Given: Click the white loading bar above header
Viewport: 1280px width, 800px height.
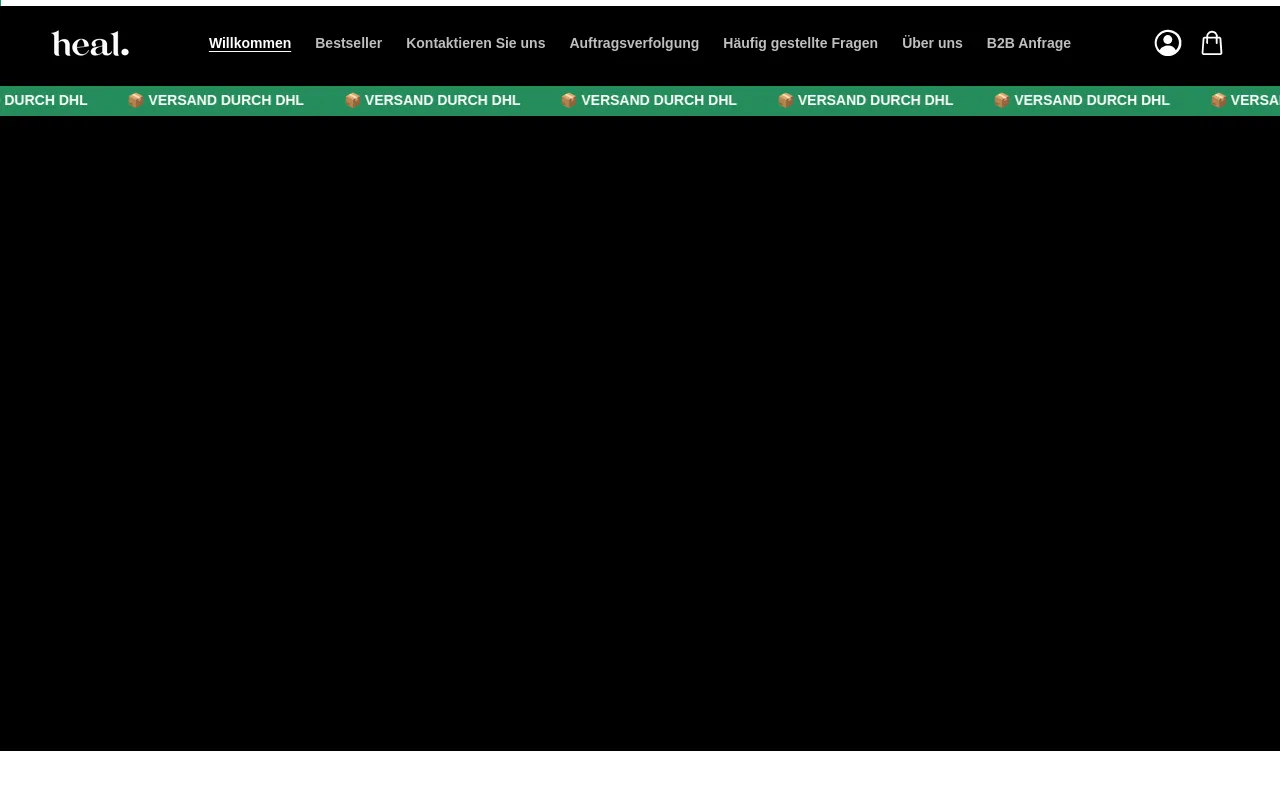Looking at the screenshot, I should click(x=640, y=3).
